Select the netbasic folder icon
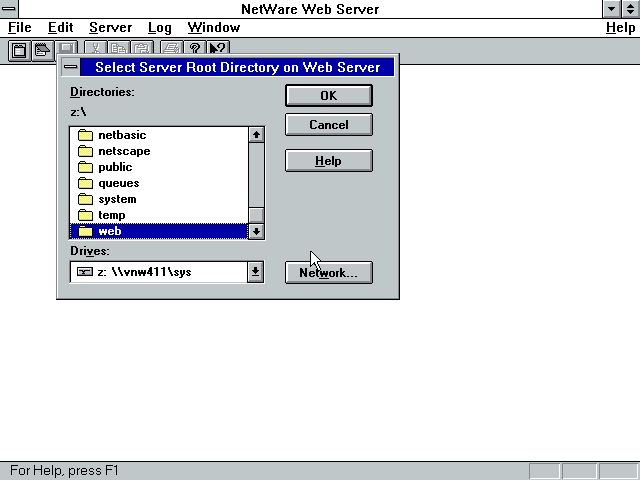640x480 pixels. pyautogui.click(x=85, y=135)
